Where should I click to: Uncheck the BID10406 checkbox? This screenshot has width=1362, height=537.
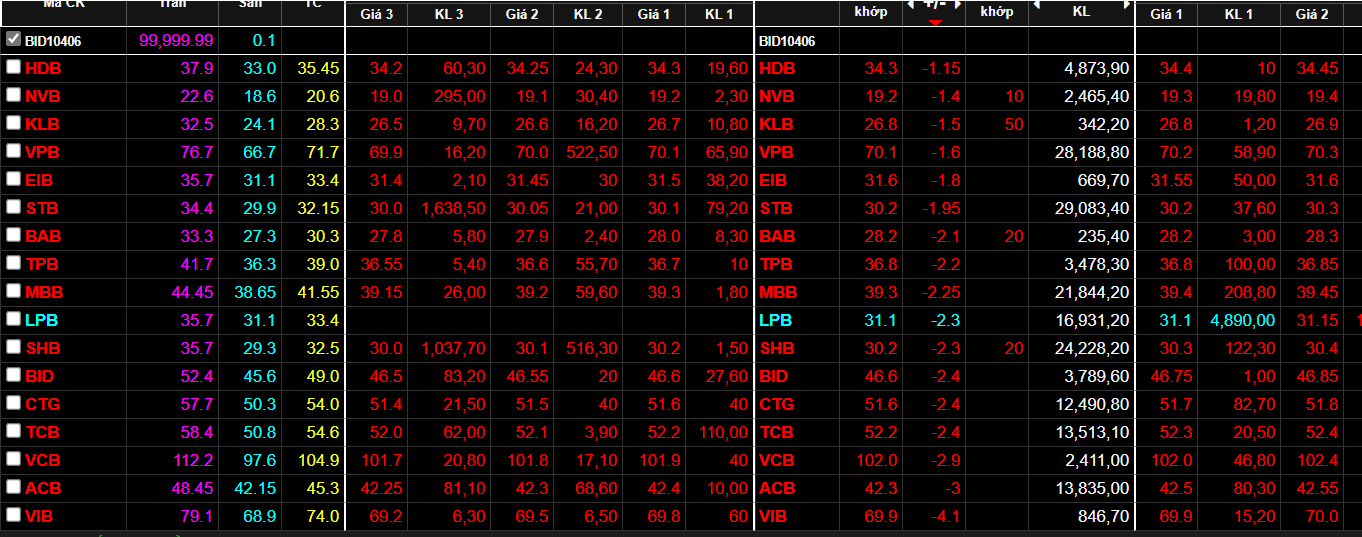pyautogui.click(x=13, y=40)
